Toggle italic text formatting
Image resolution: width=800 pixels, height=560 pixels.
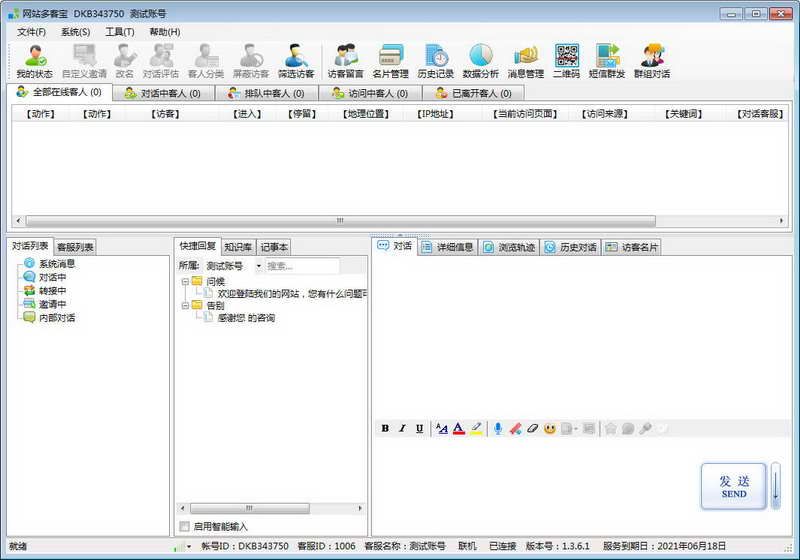(x=402, y=428)
